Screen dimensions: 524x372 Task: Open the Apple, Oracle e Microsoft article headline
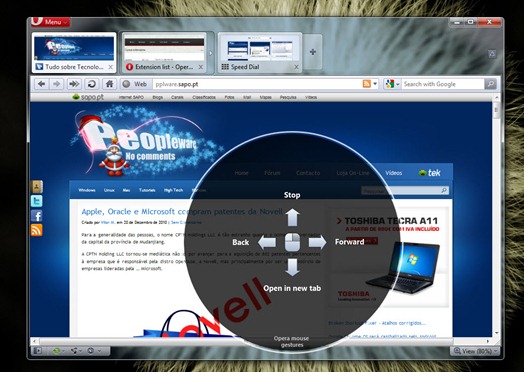tap(182, 212)
